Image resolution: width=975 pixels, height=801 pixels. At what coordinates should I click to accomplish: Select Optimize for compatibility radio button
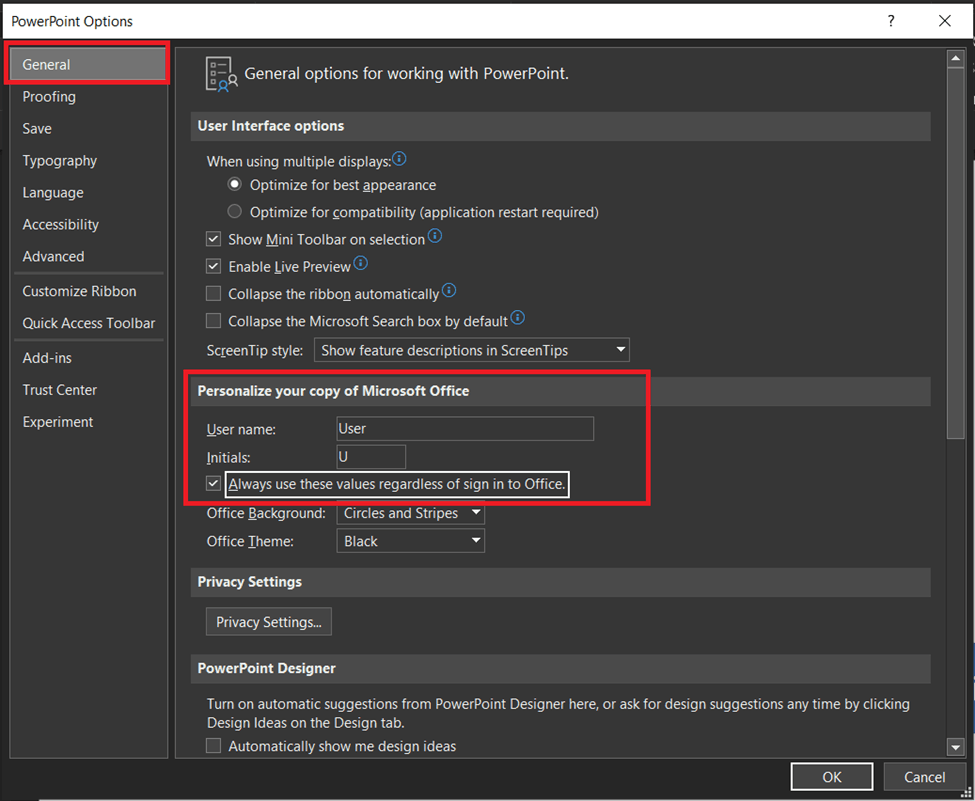point(234,211)
